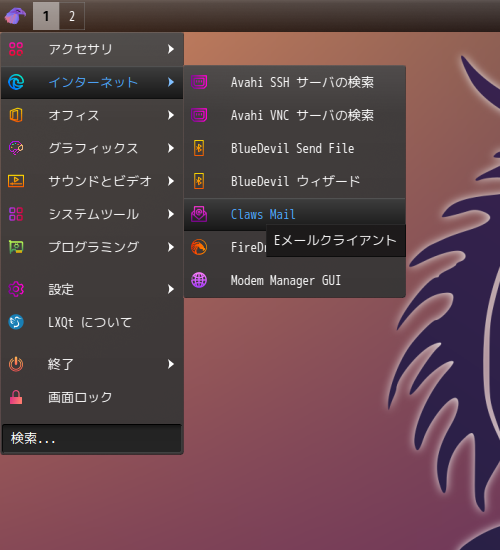Expand the グラフィックス submenu arrow
This screenshot has width=500, height=550.
(171, 148)
